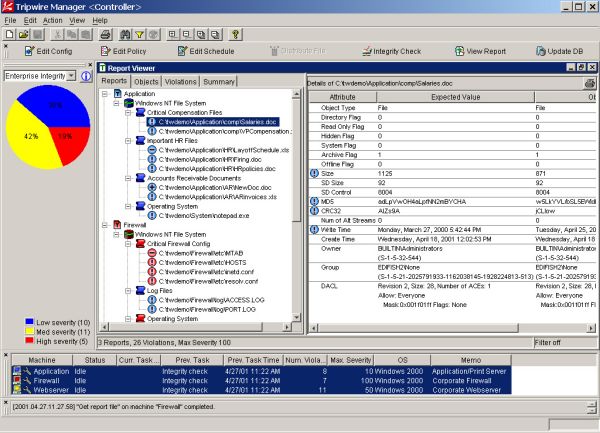Click the blue Low severity legend swatch
Image resolution: width=600 pixels, height=433 pixels.
tap(29, 322)
